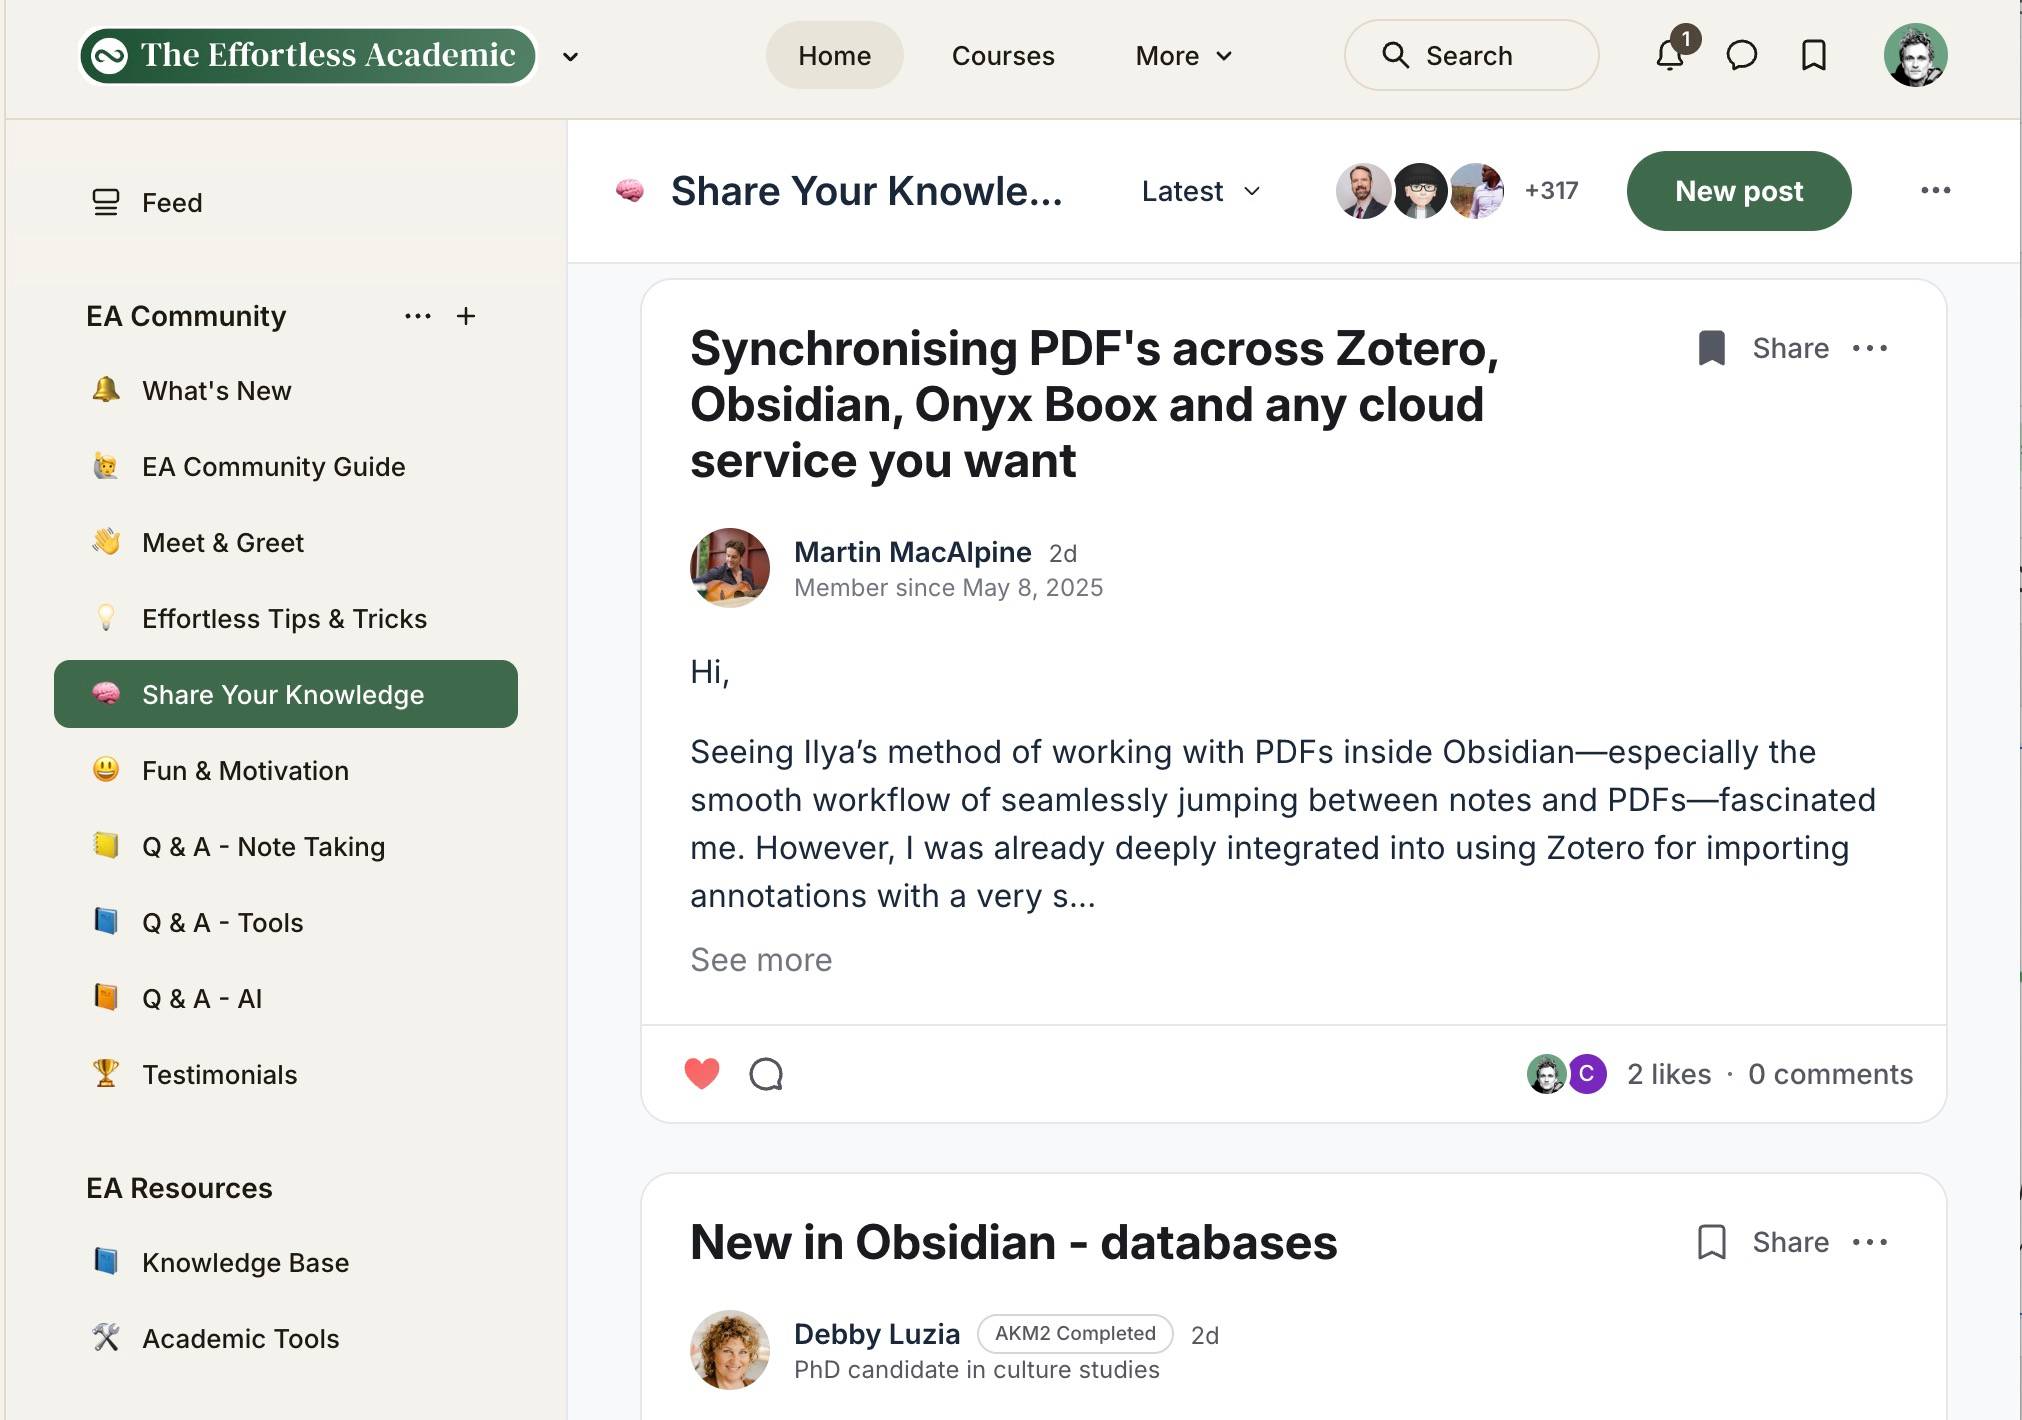Open EA Community section options dots
This screenshot has height=1420, width=2022.
click(x=418, y=316)
